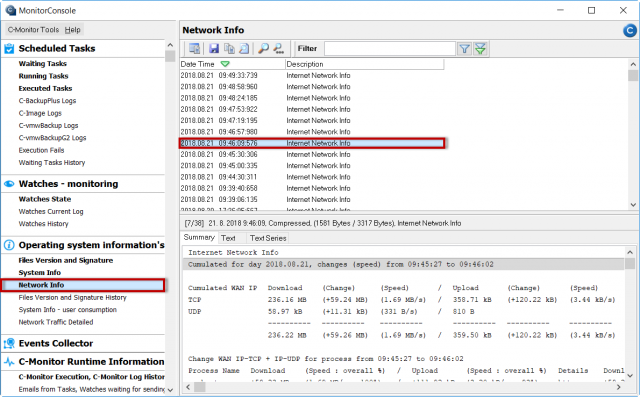Open Running Tasks in the sidebar
This screenshot has height=397, width=640.
pos(43,76)
